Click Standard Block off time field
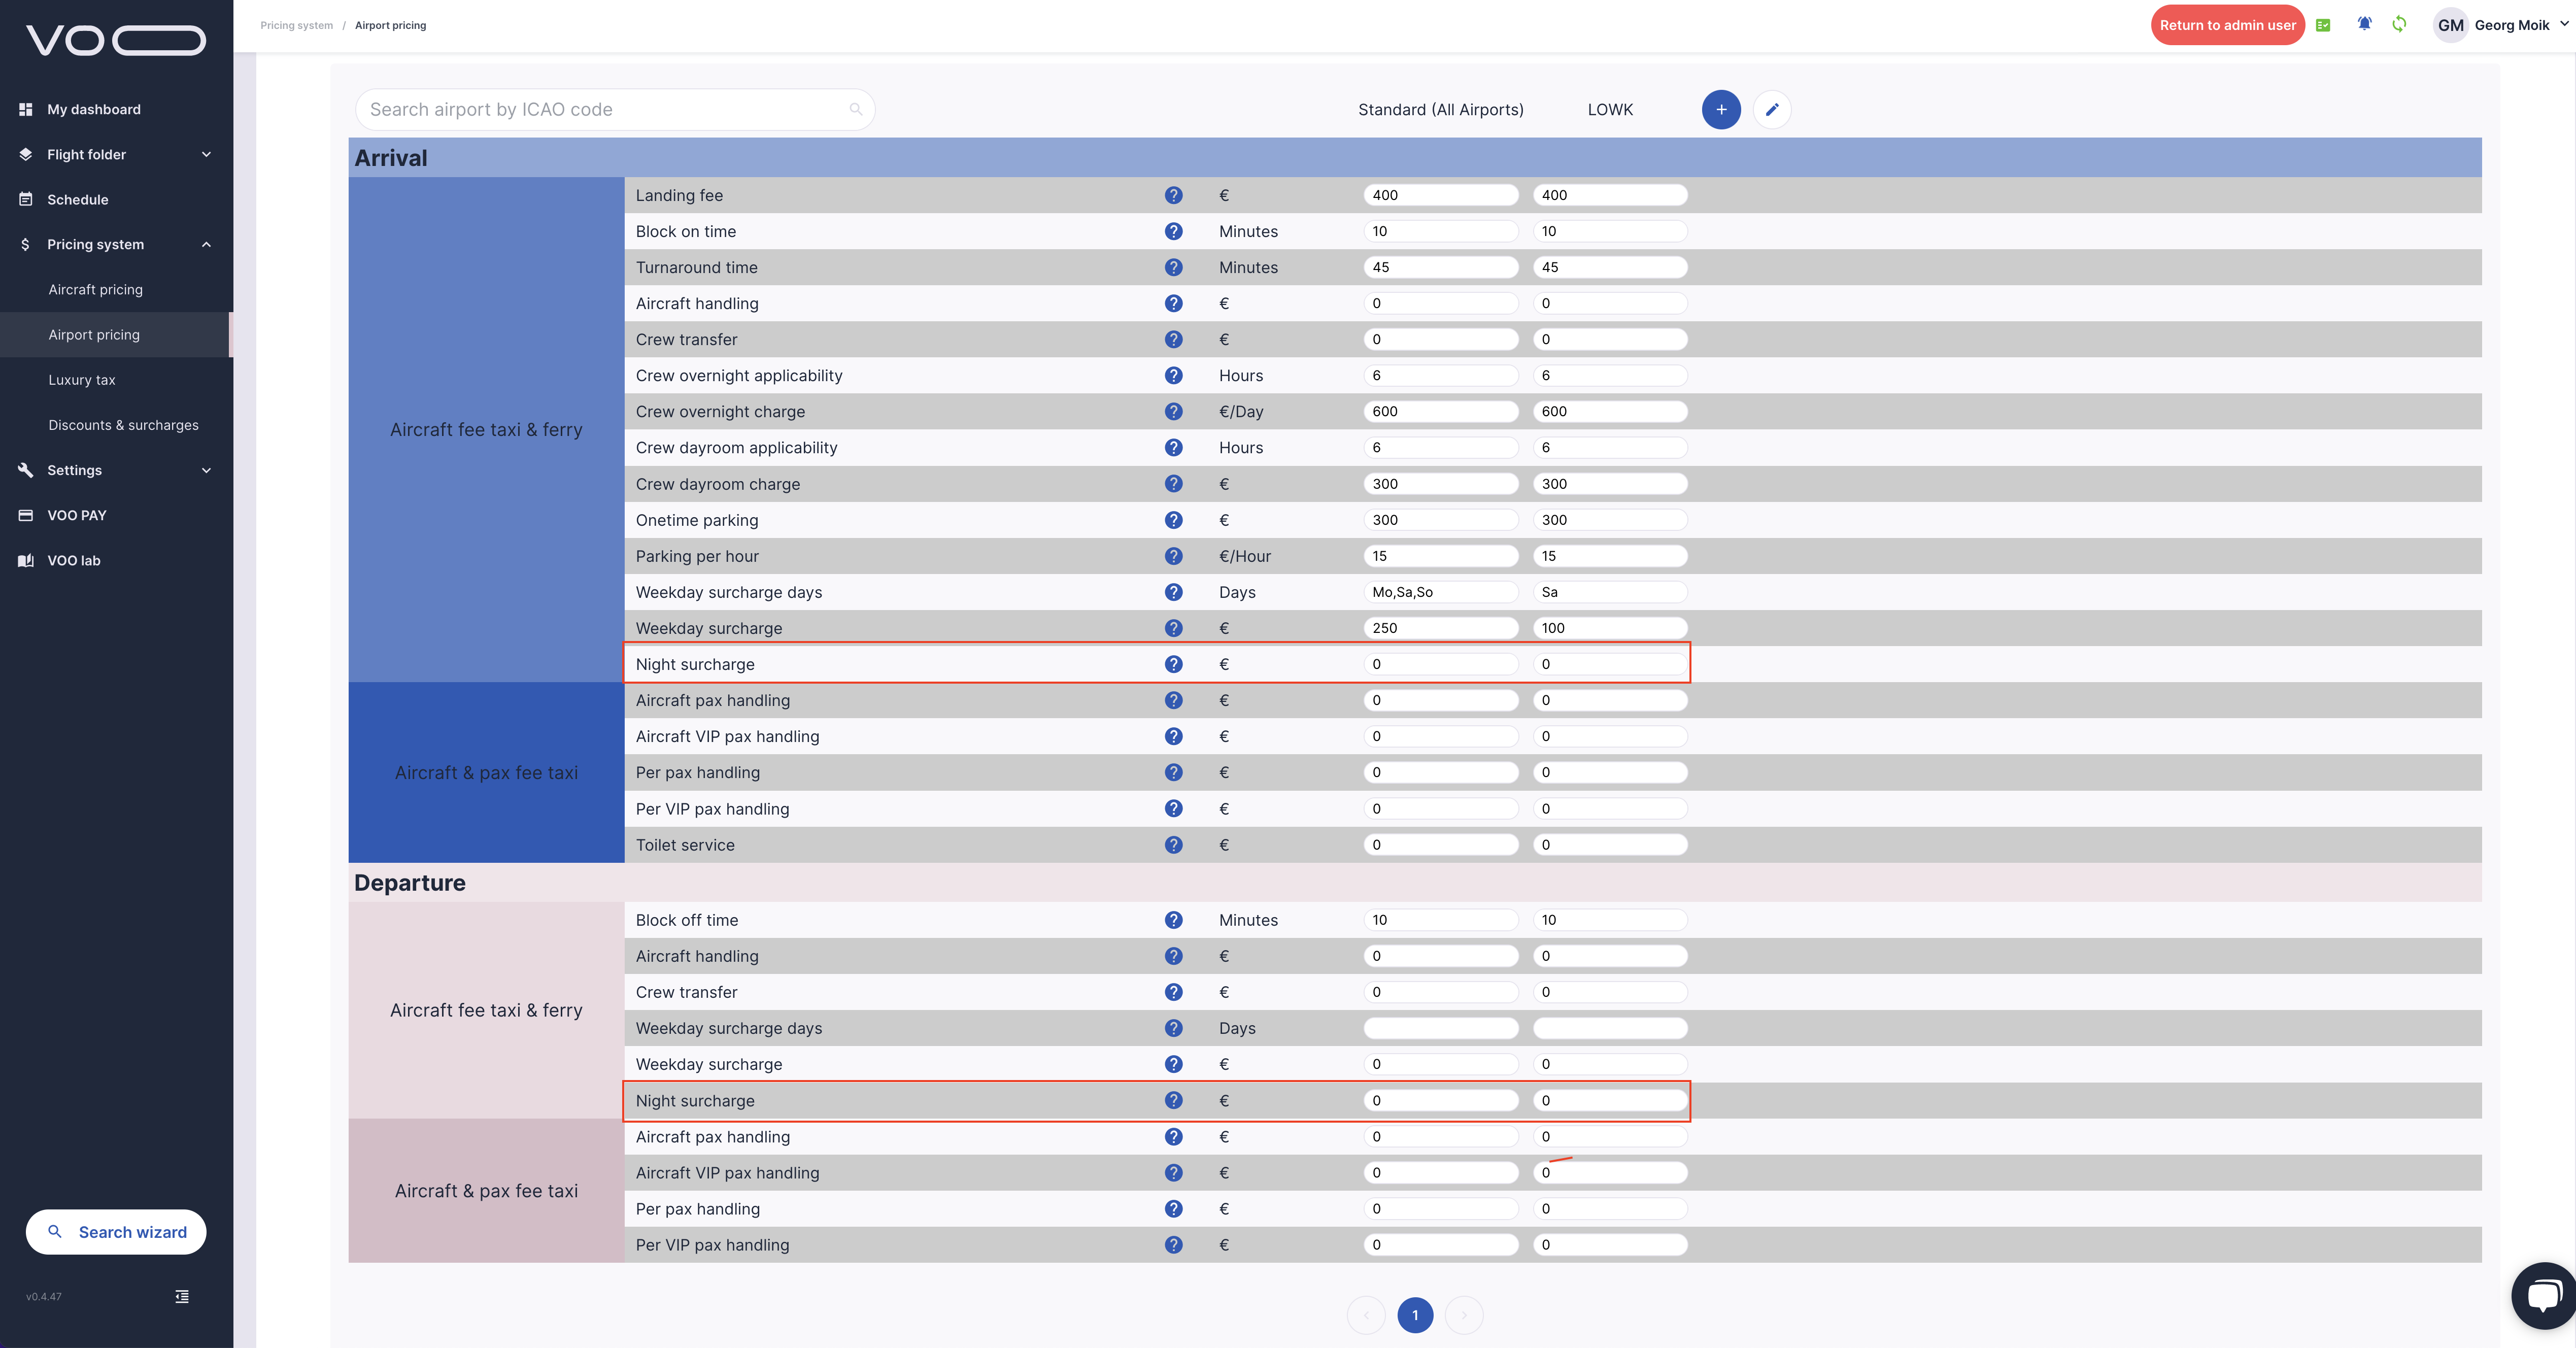The height and width of the screenshot is (1348, 2576). pos(1441,920)
